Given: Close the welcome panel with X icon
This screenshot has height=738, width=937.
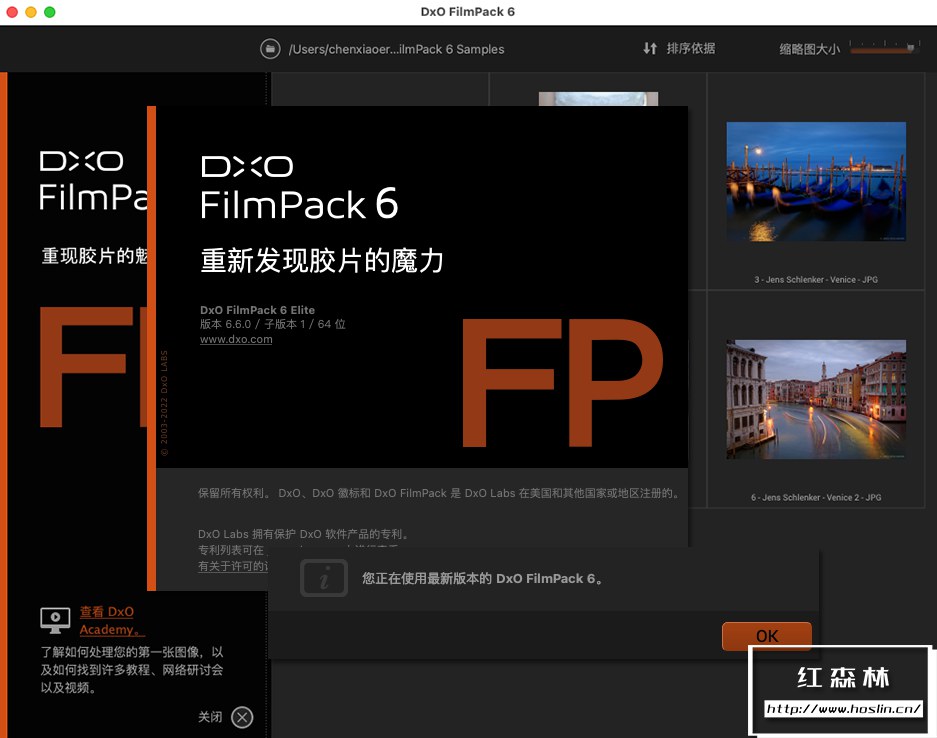Looking at the screenshot, I should pos(242,717).
